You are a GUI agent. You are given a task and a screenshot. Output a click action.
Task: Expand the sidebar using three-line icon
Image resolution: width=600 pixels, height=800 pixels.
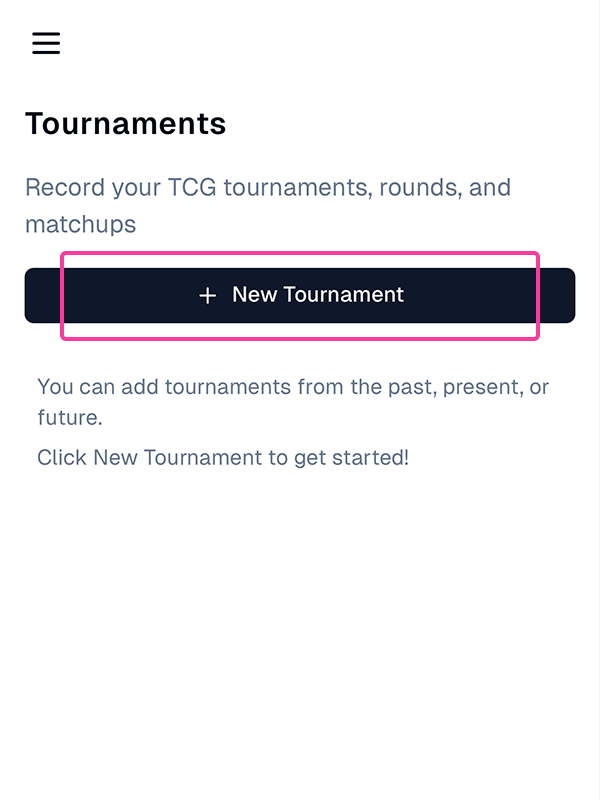[46, 43]
